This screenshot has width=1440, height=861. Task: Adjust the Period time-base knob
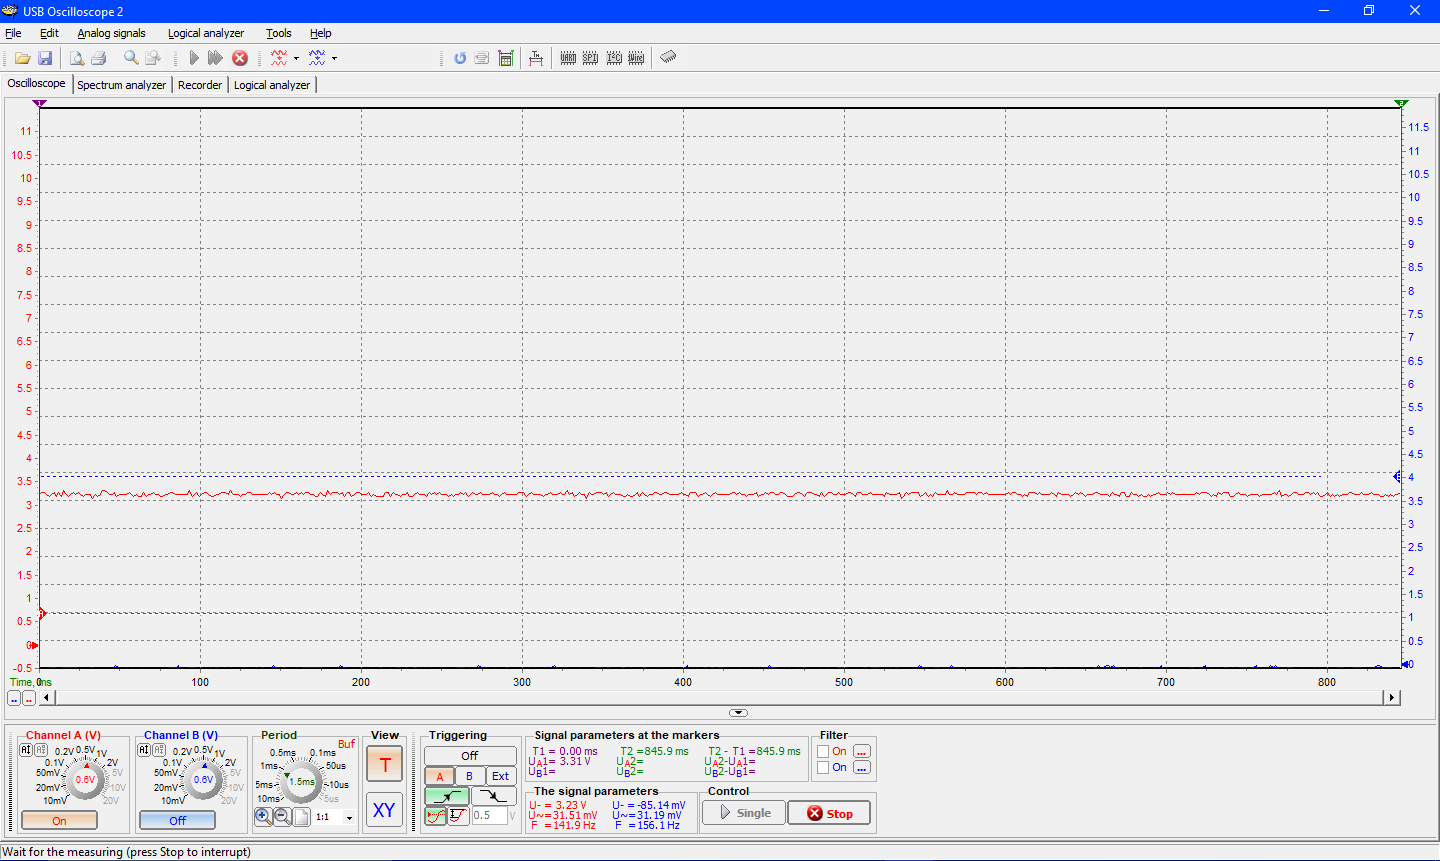pyautogui.click(x=301, y=782)
